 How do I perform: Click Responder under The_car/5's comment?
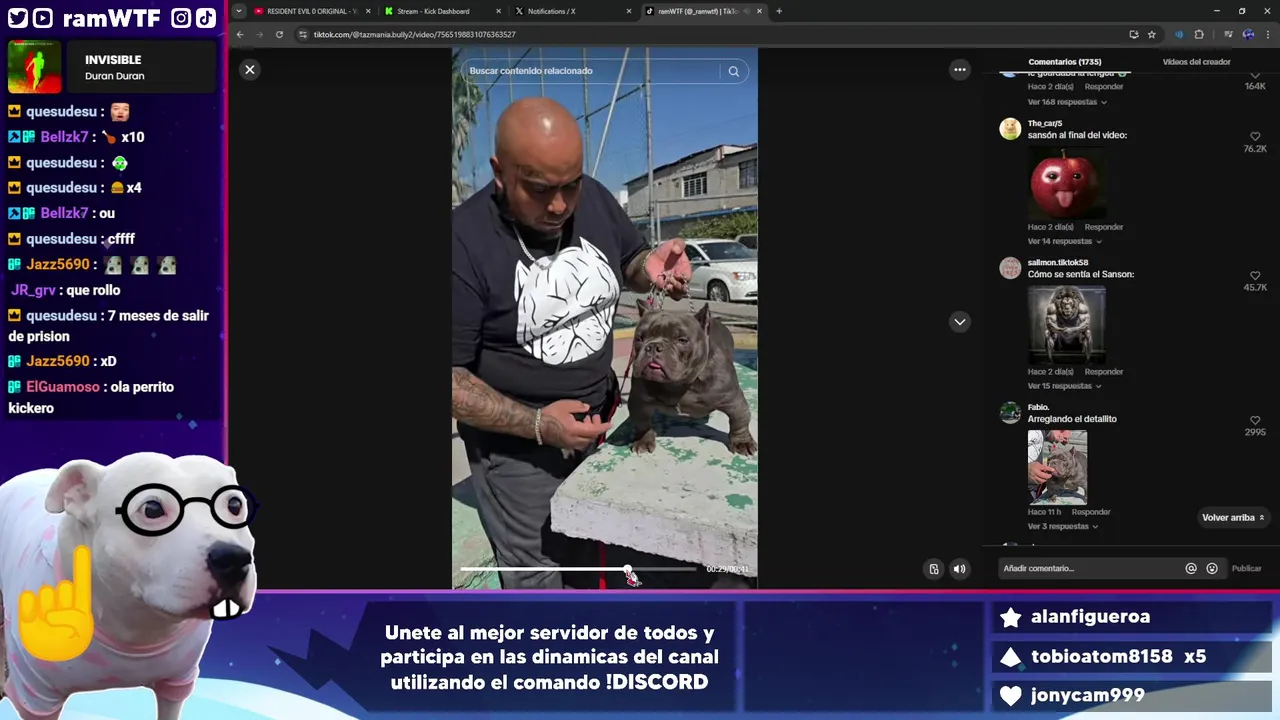pos(1104,227)
